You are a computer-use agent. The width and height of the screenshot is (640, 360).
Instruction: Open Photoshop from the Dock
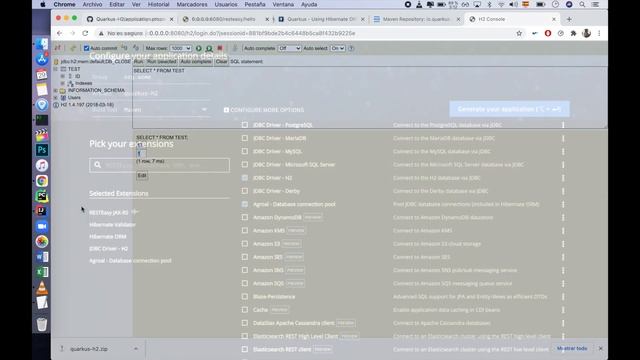point(42,150)
